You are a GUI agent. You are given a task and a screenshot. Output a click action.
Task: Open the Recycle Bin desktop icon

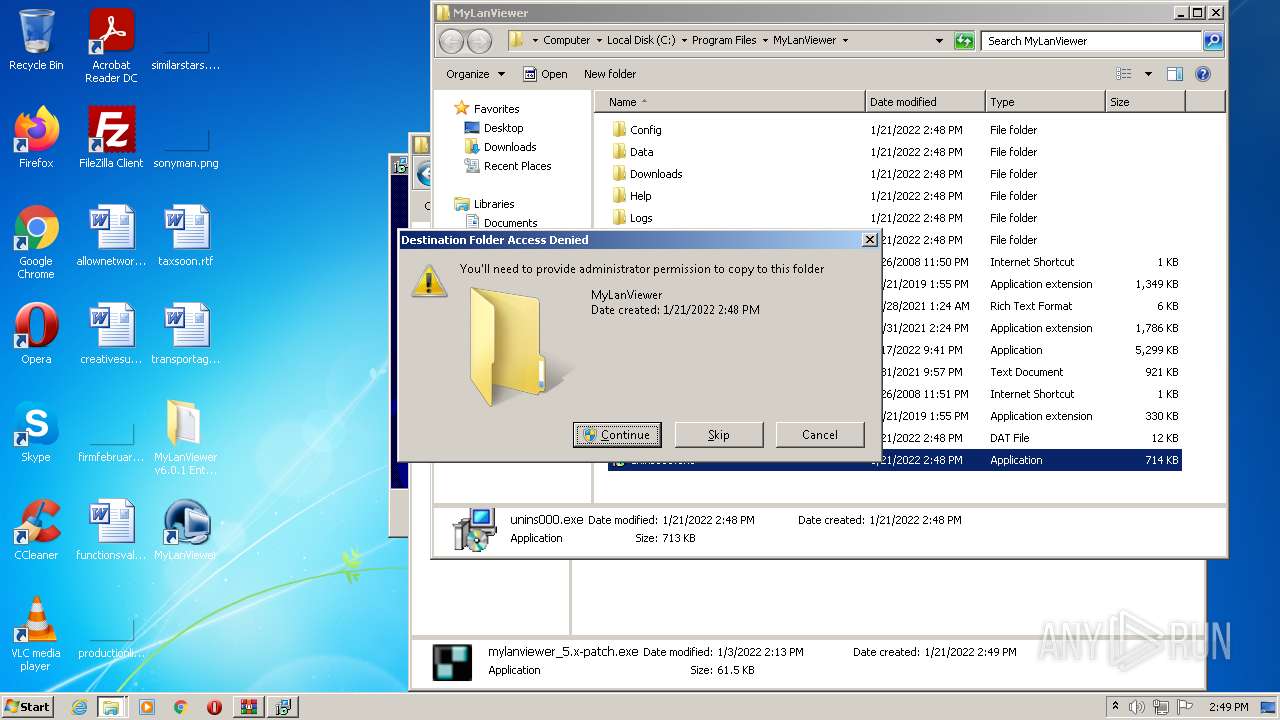pos(36,40)
